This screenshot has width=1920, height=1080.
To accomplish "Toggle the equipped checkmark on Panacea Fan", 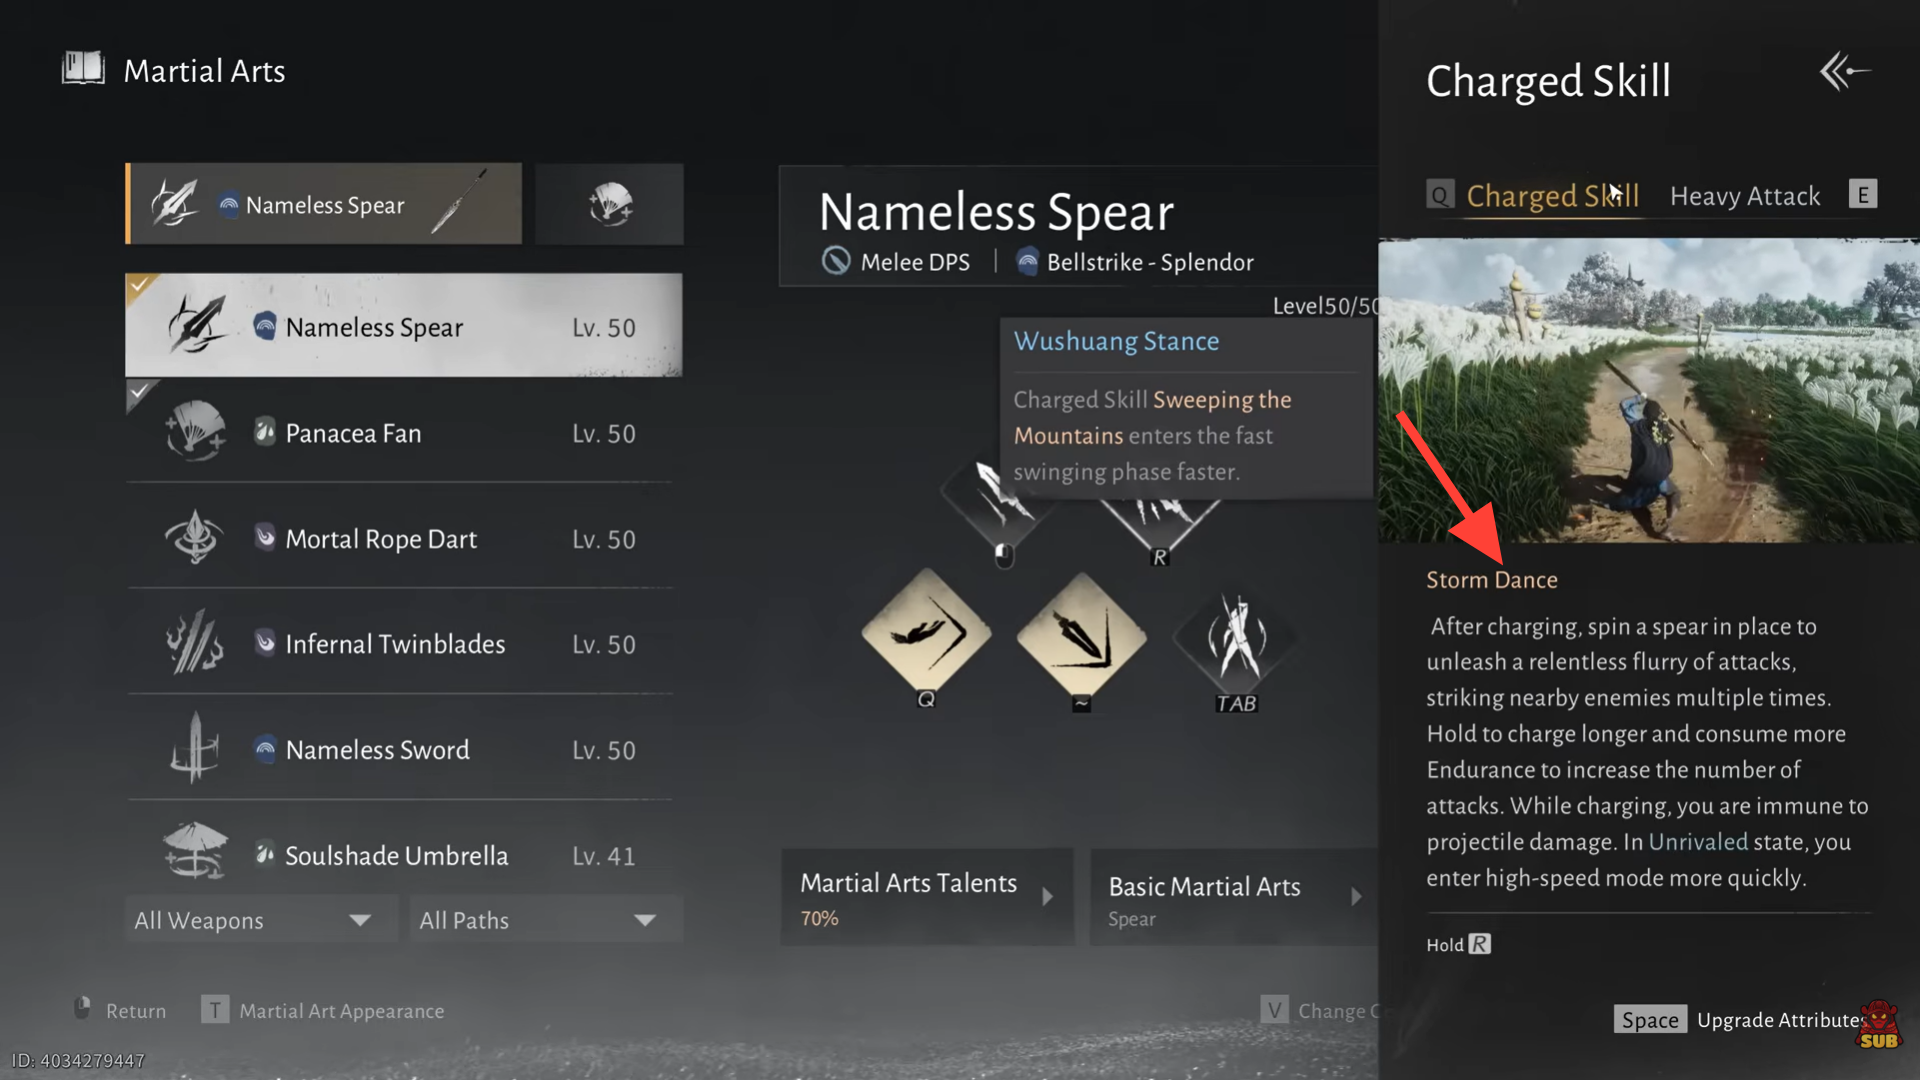I will coord(139,391).
